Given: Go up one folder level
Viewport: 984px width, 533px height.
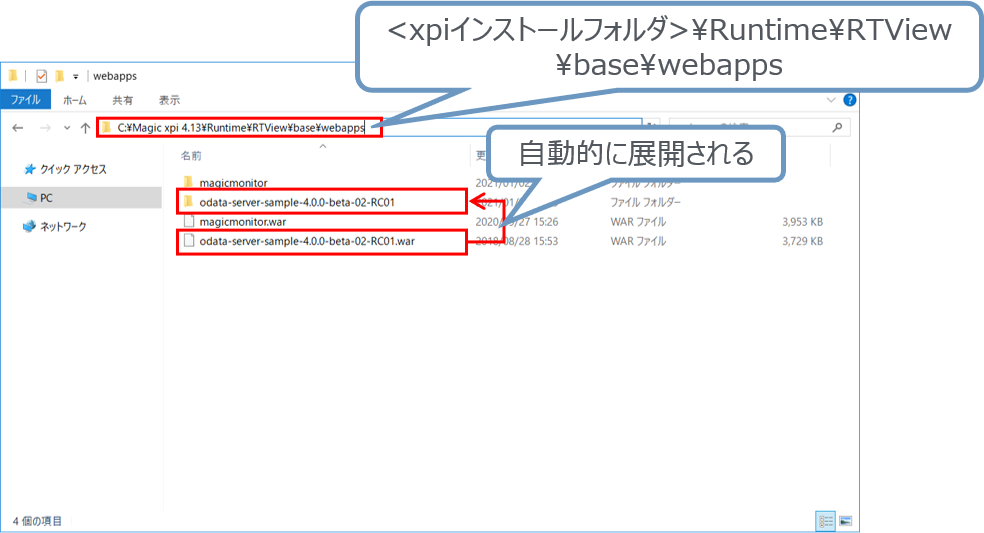Looking at the screenshot, I should tap(85, 128).
